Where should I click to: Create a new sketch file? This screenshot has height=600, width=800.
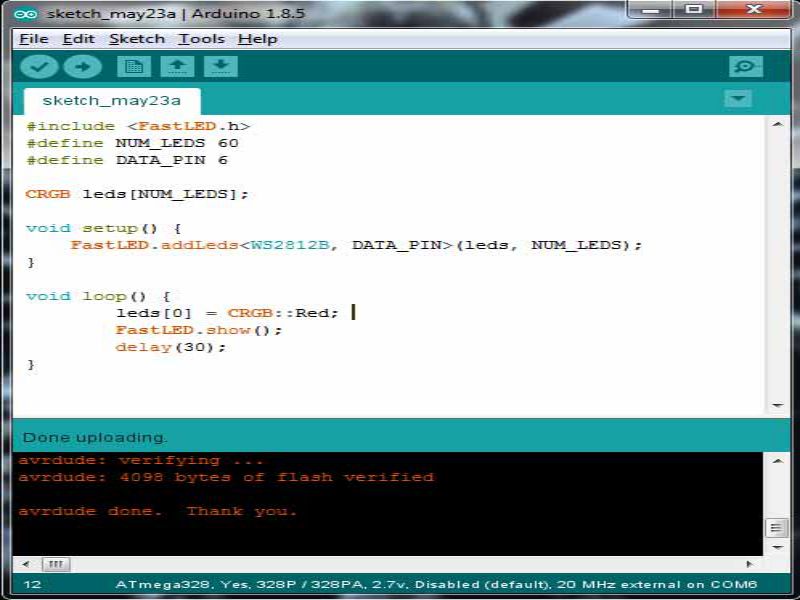134,67
